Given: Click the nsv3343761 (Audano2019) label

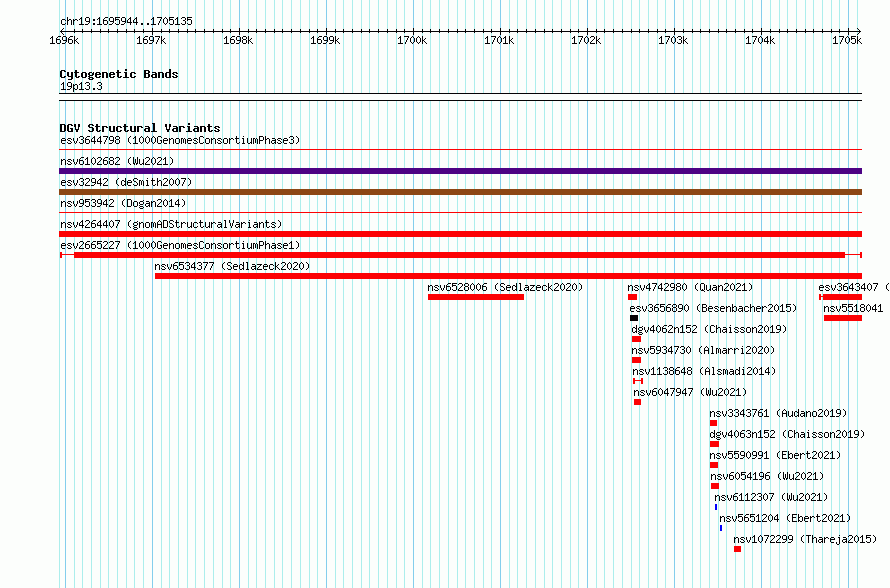Looking at the screenshot, I should click(x=778, y=413).
